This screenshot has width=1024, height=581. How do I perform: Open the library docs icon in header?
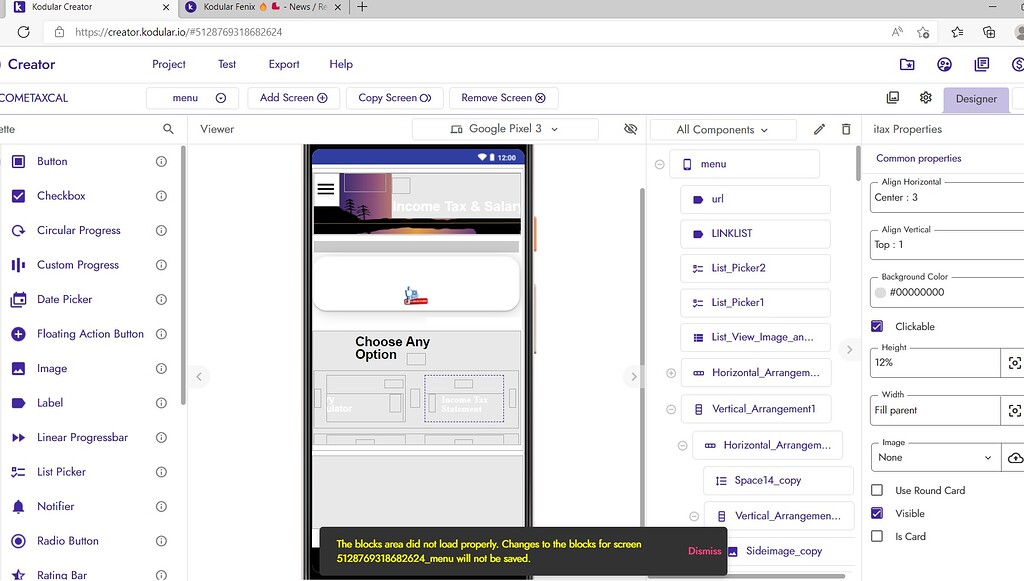click(x=981, y=64)
